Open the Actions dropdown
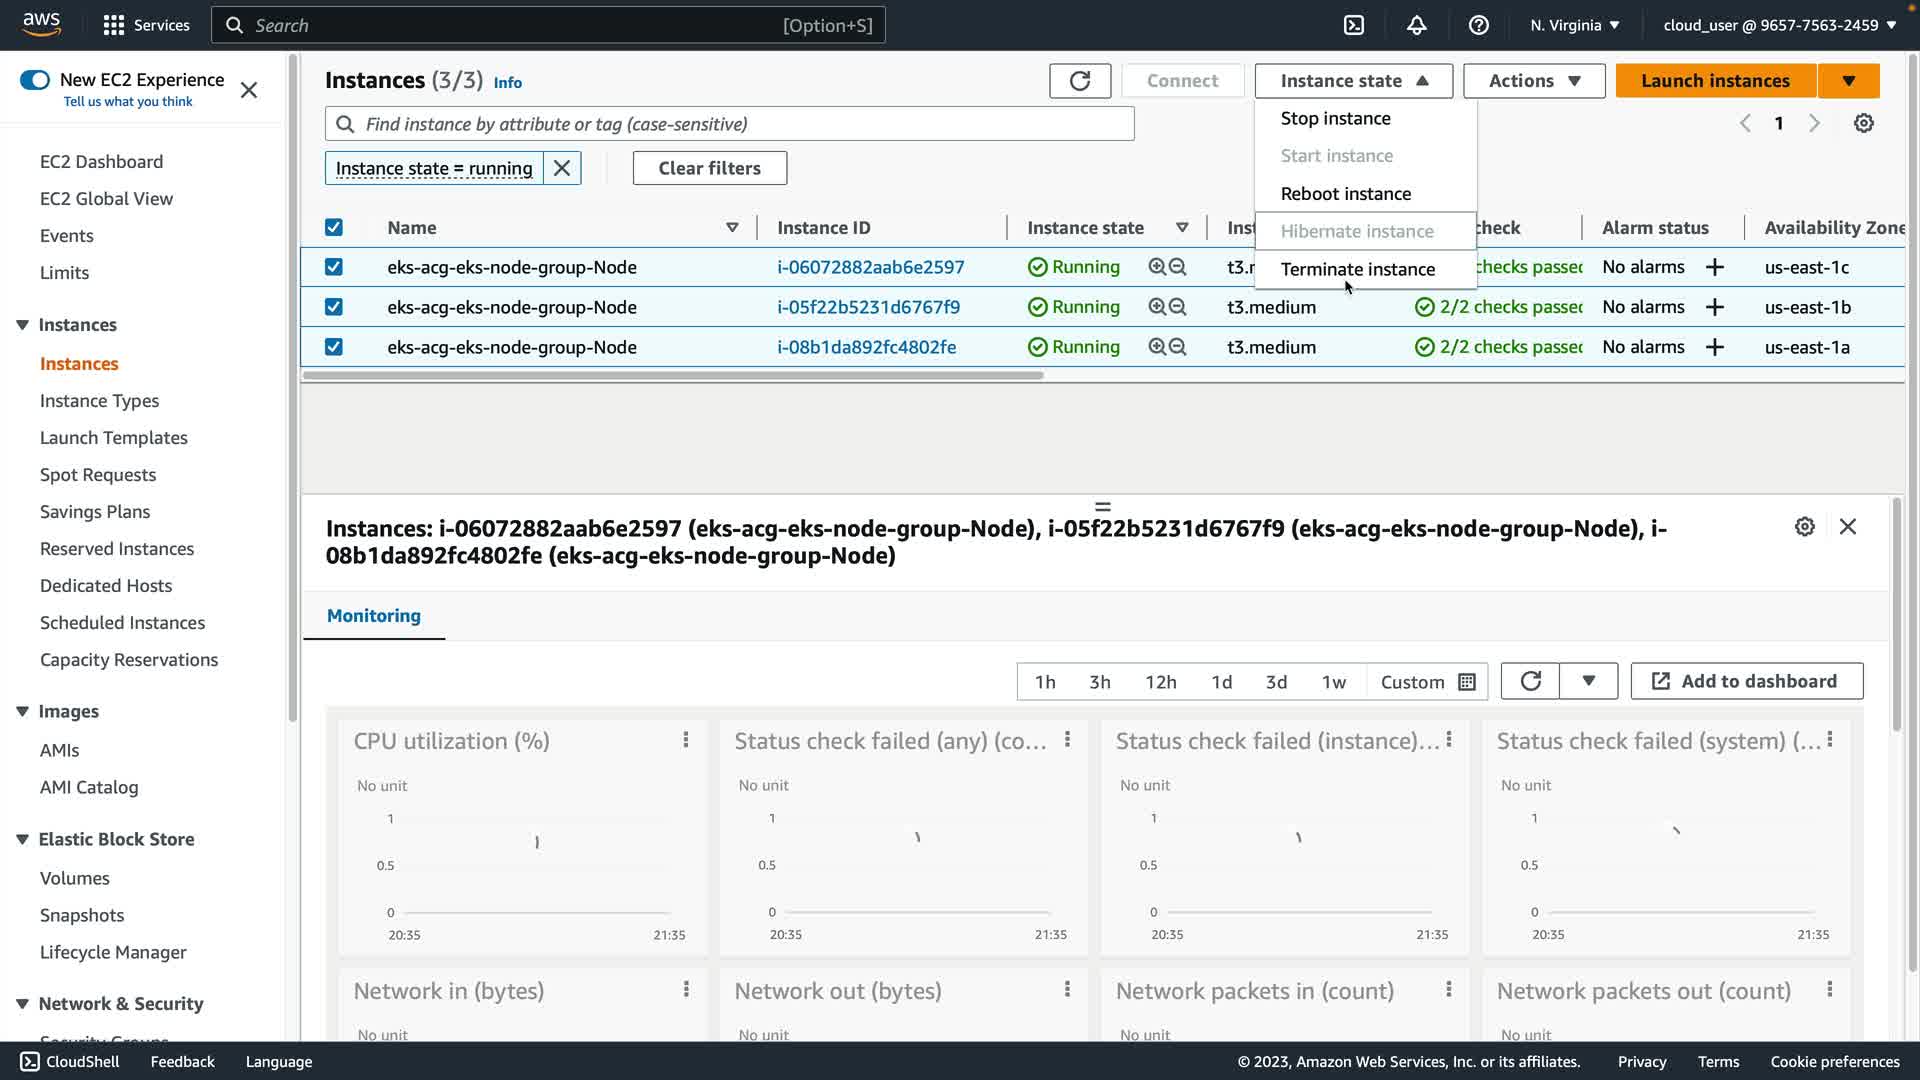Image resolution: width=1920 pixels, height=1080 pixels. (x=1533, y=81)
